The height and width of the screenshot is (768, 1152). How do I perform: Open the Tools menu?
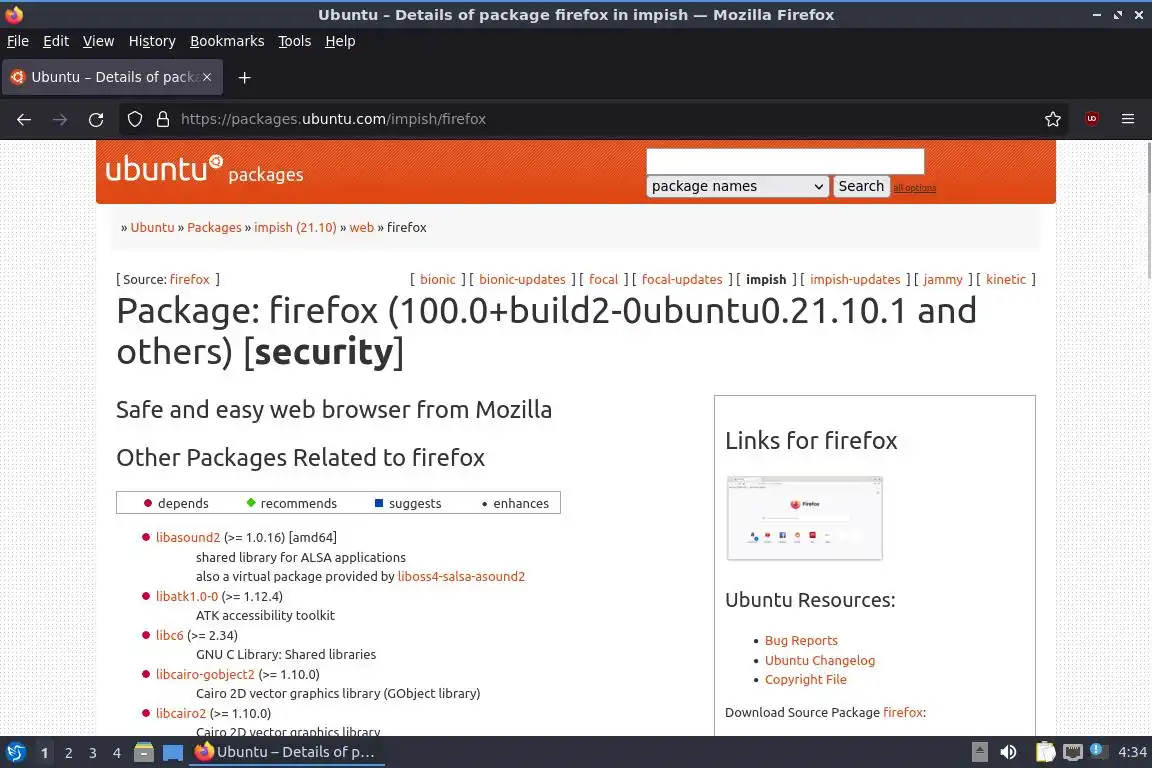[x=295, y=41]
